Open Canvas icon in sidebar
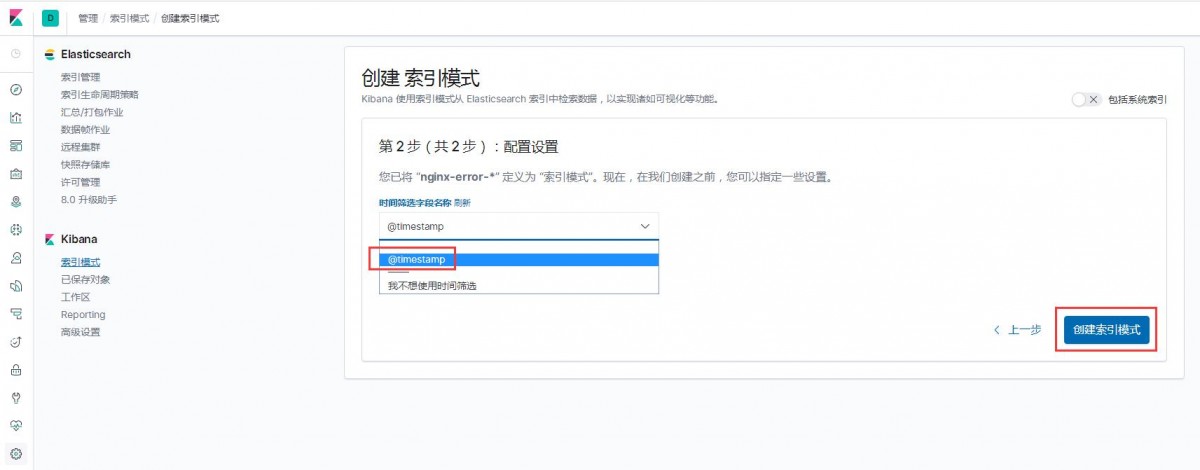This screenshot has width=1200, height=470. click(x=16, y=174)
